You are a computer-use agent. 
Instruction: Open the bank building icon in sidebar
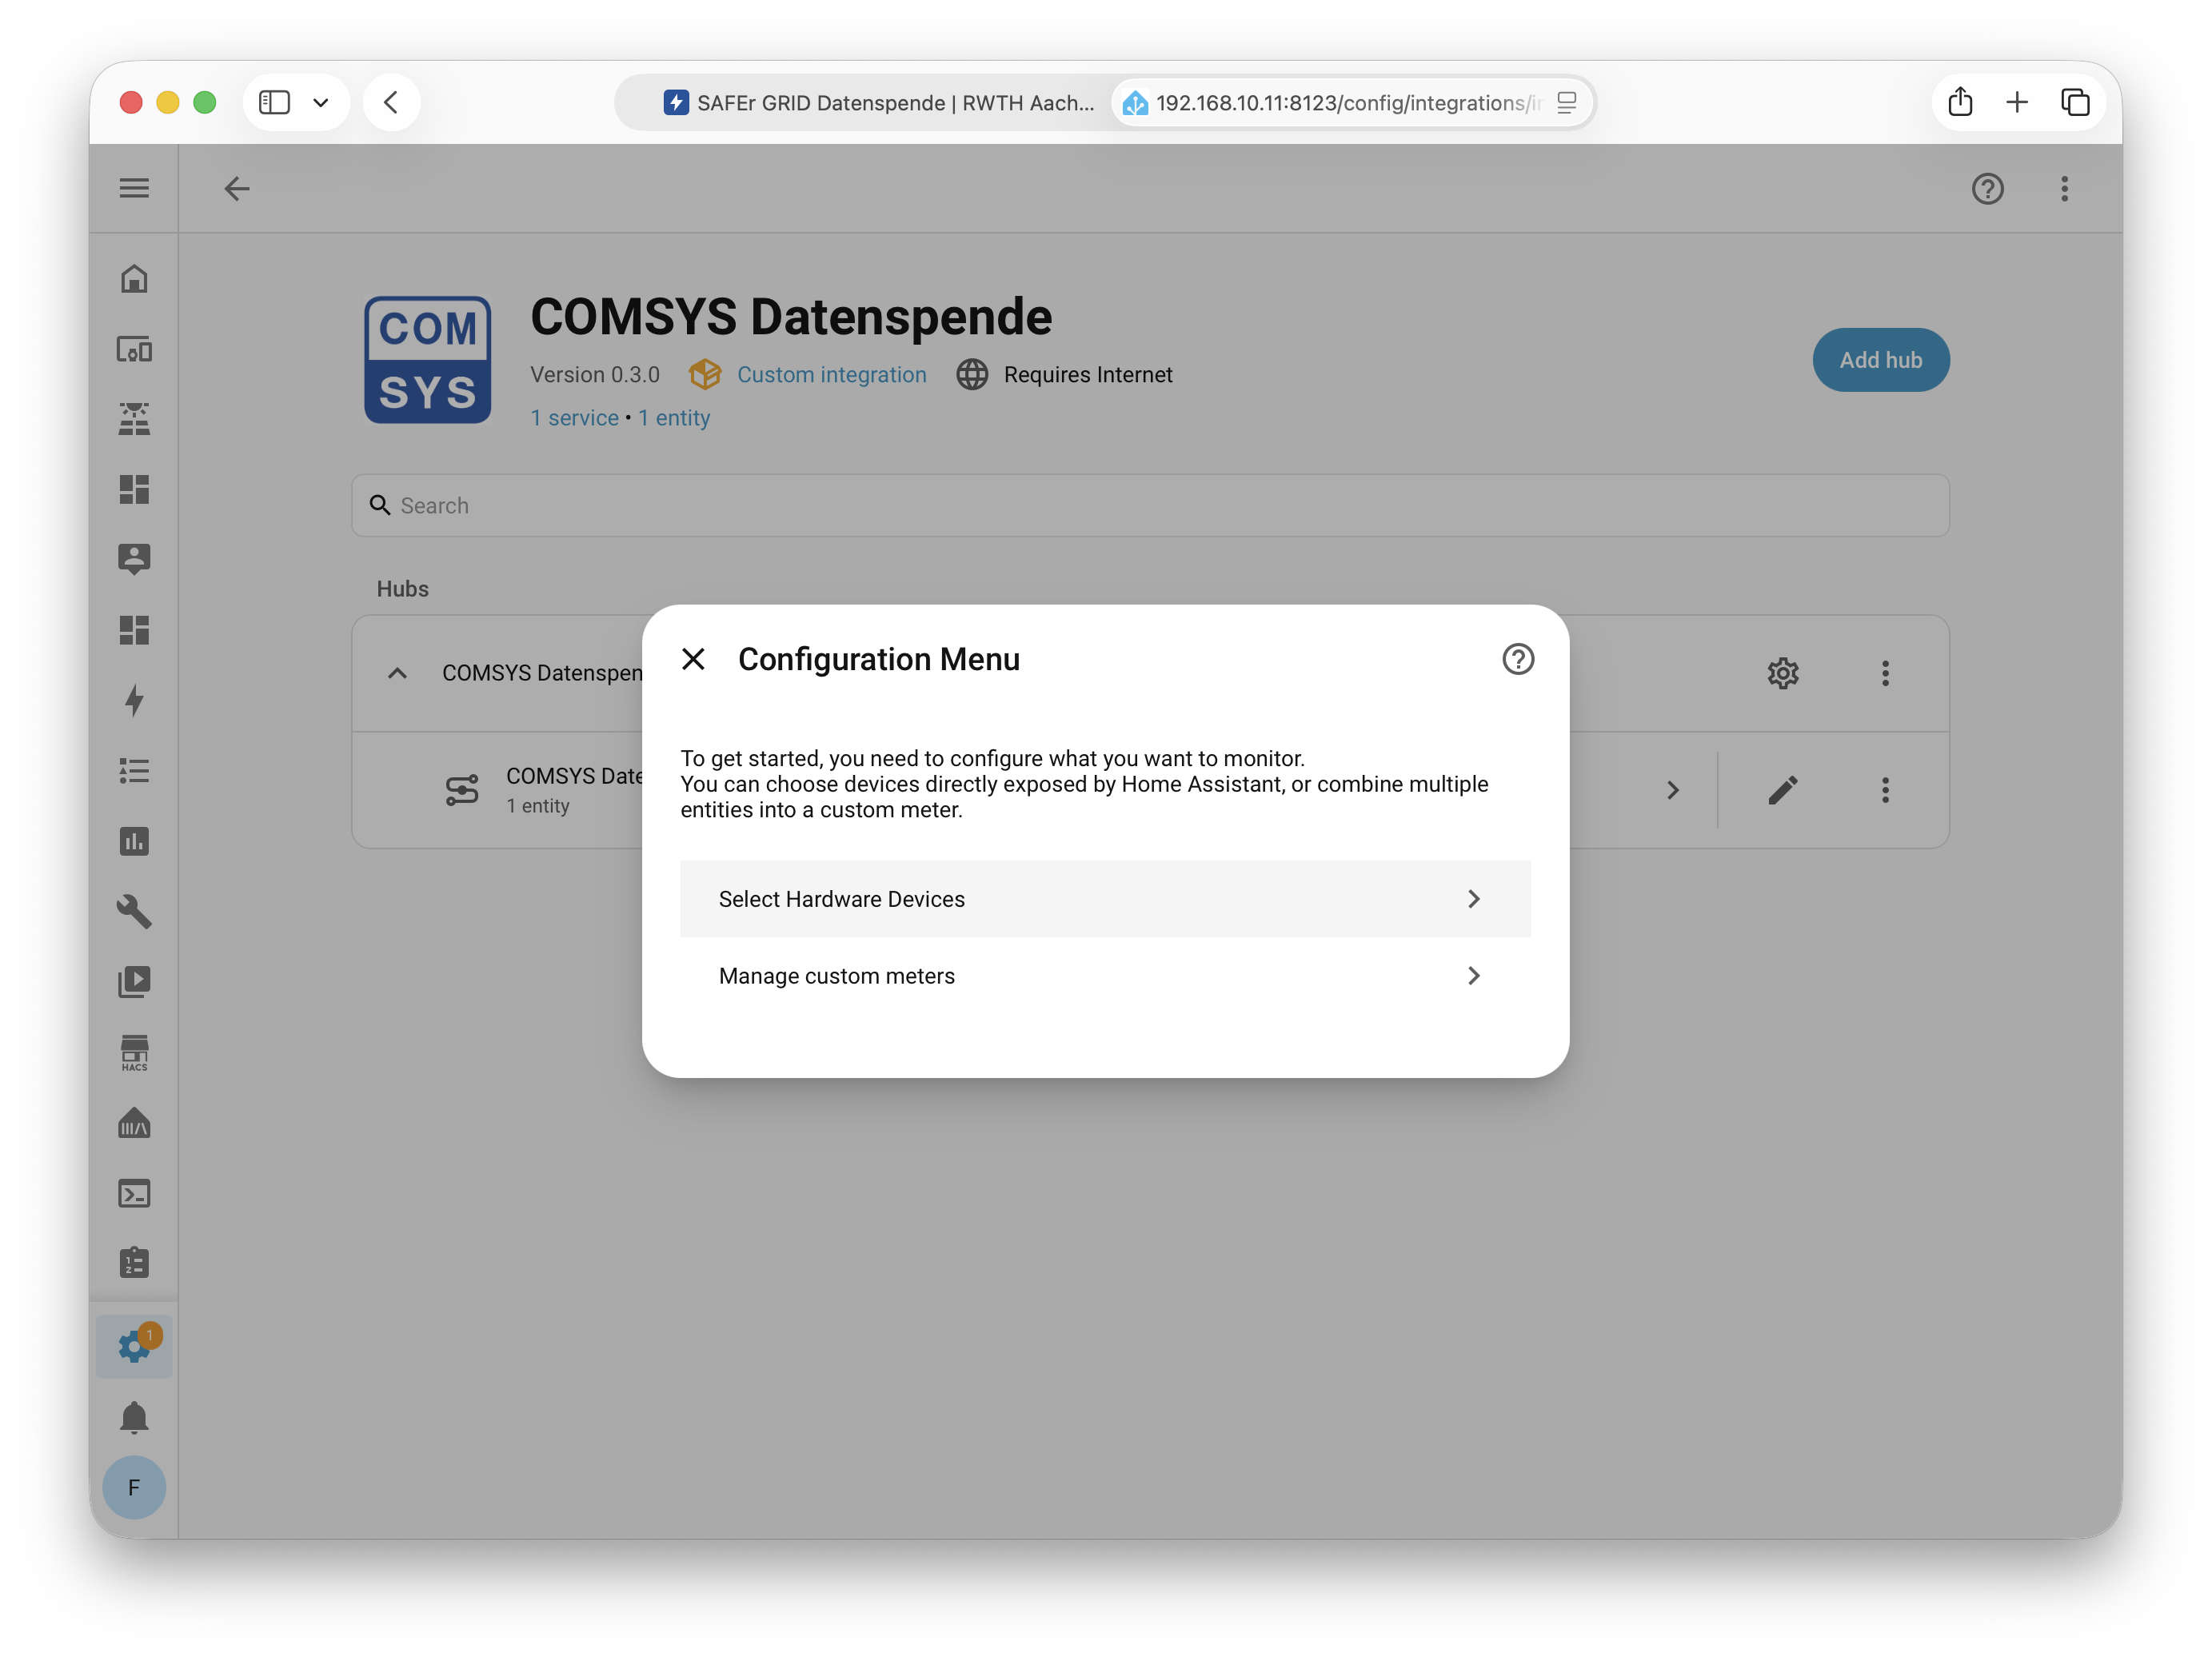[x=134, y=1123]
